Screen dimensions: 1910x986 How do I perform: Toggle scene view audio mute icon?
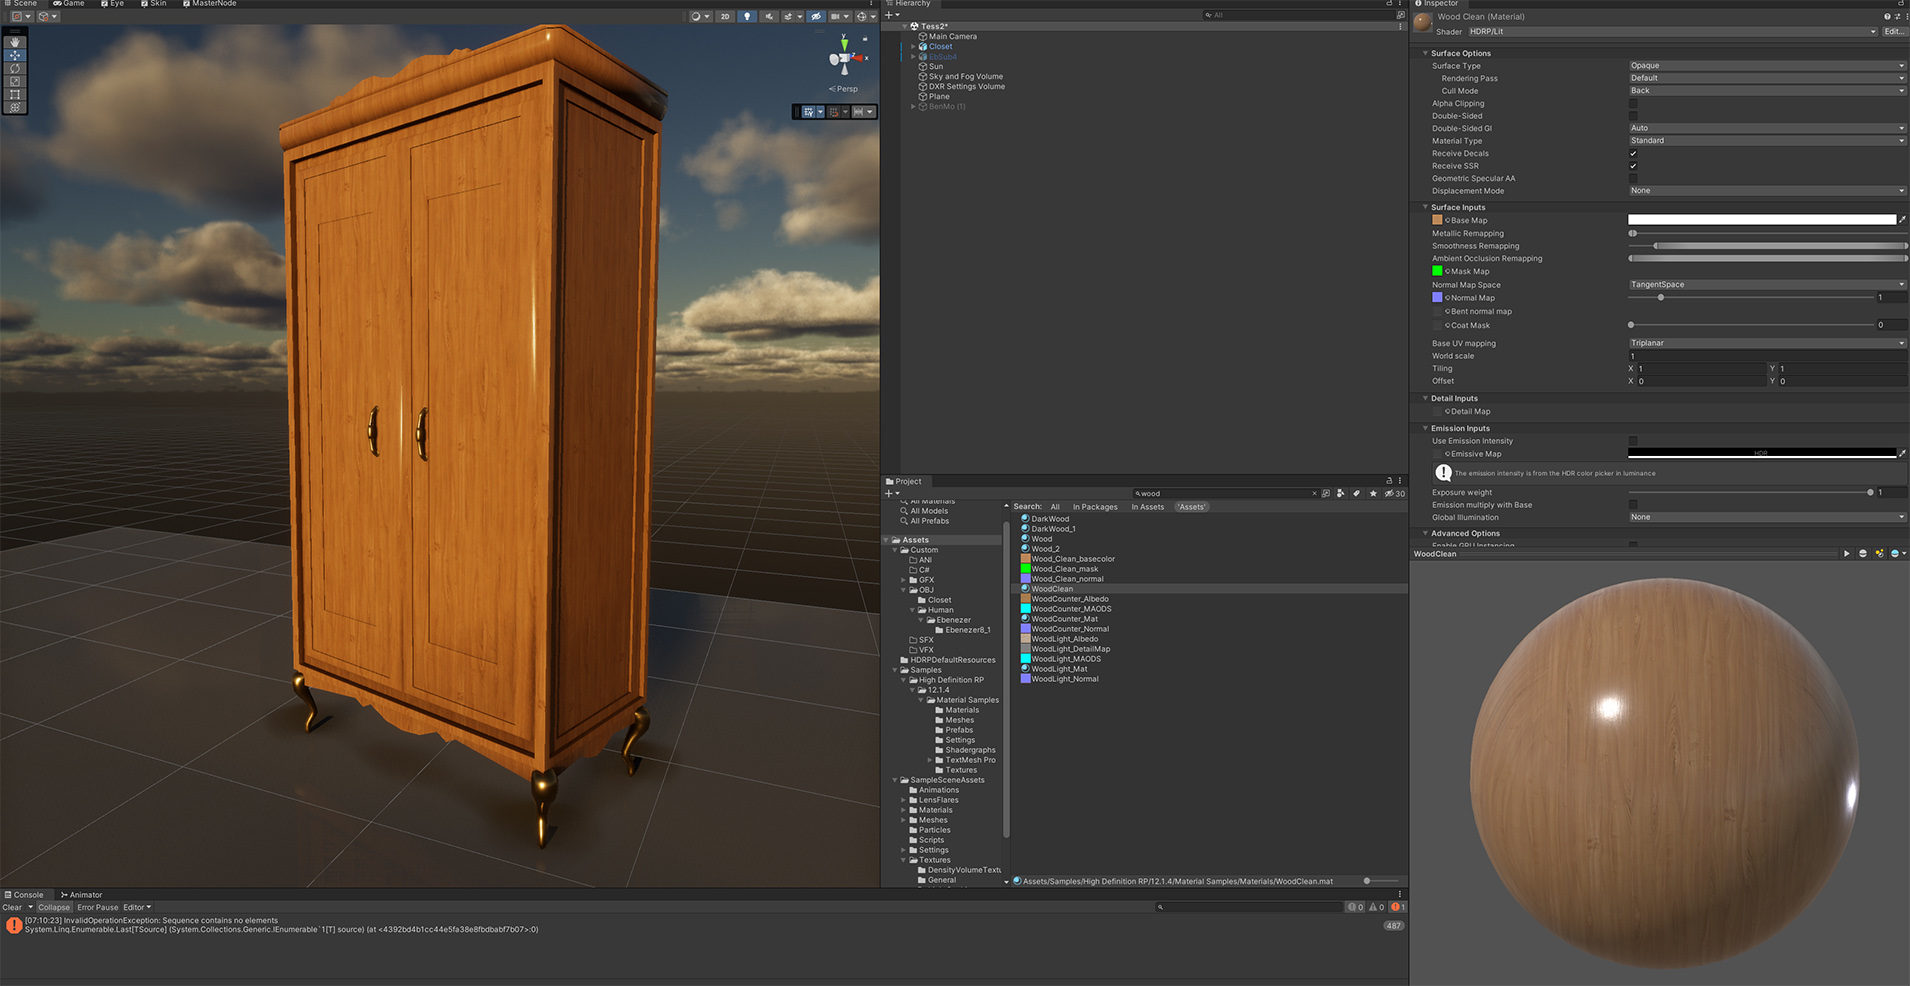pos(770,16)
